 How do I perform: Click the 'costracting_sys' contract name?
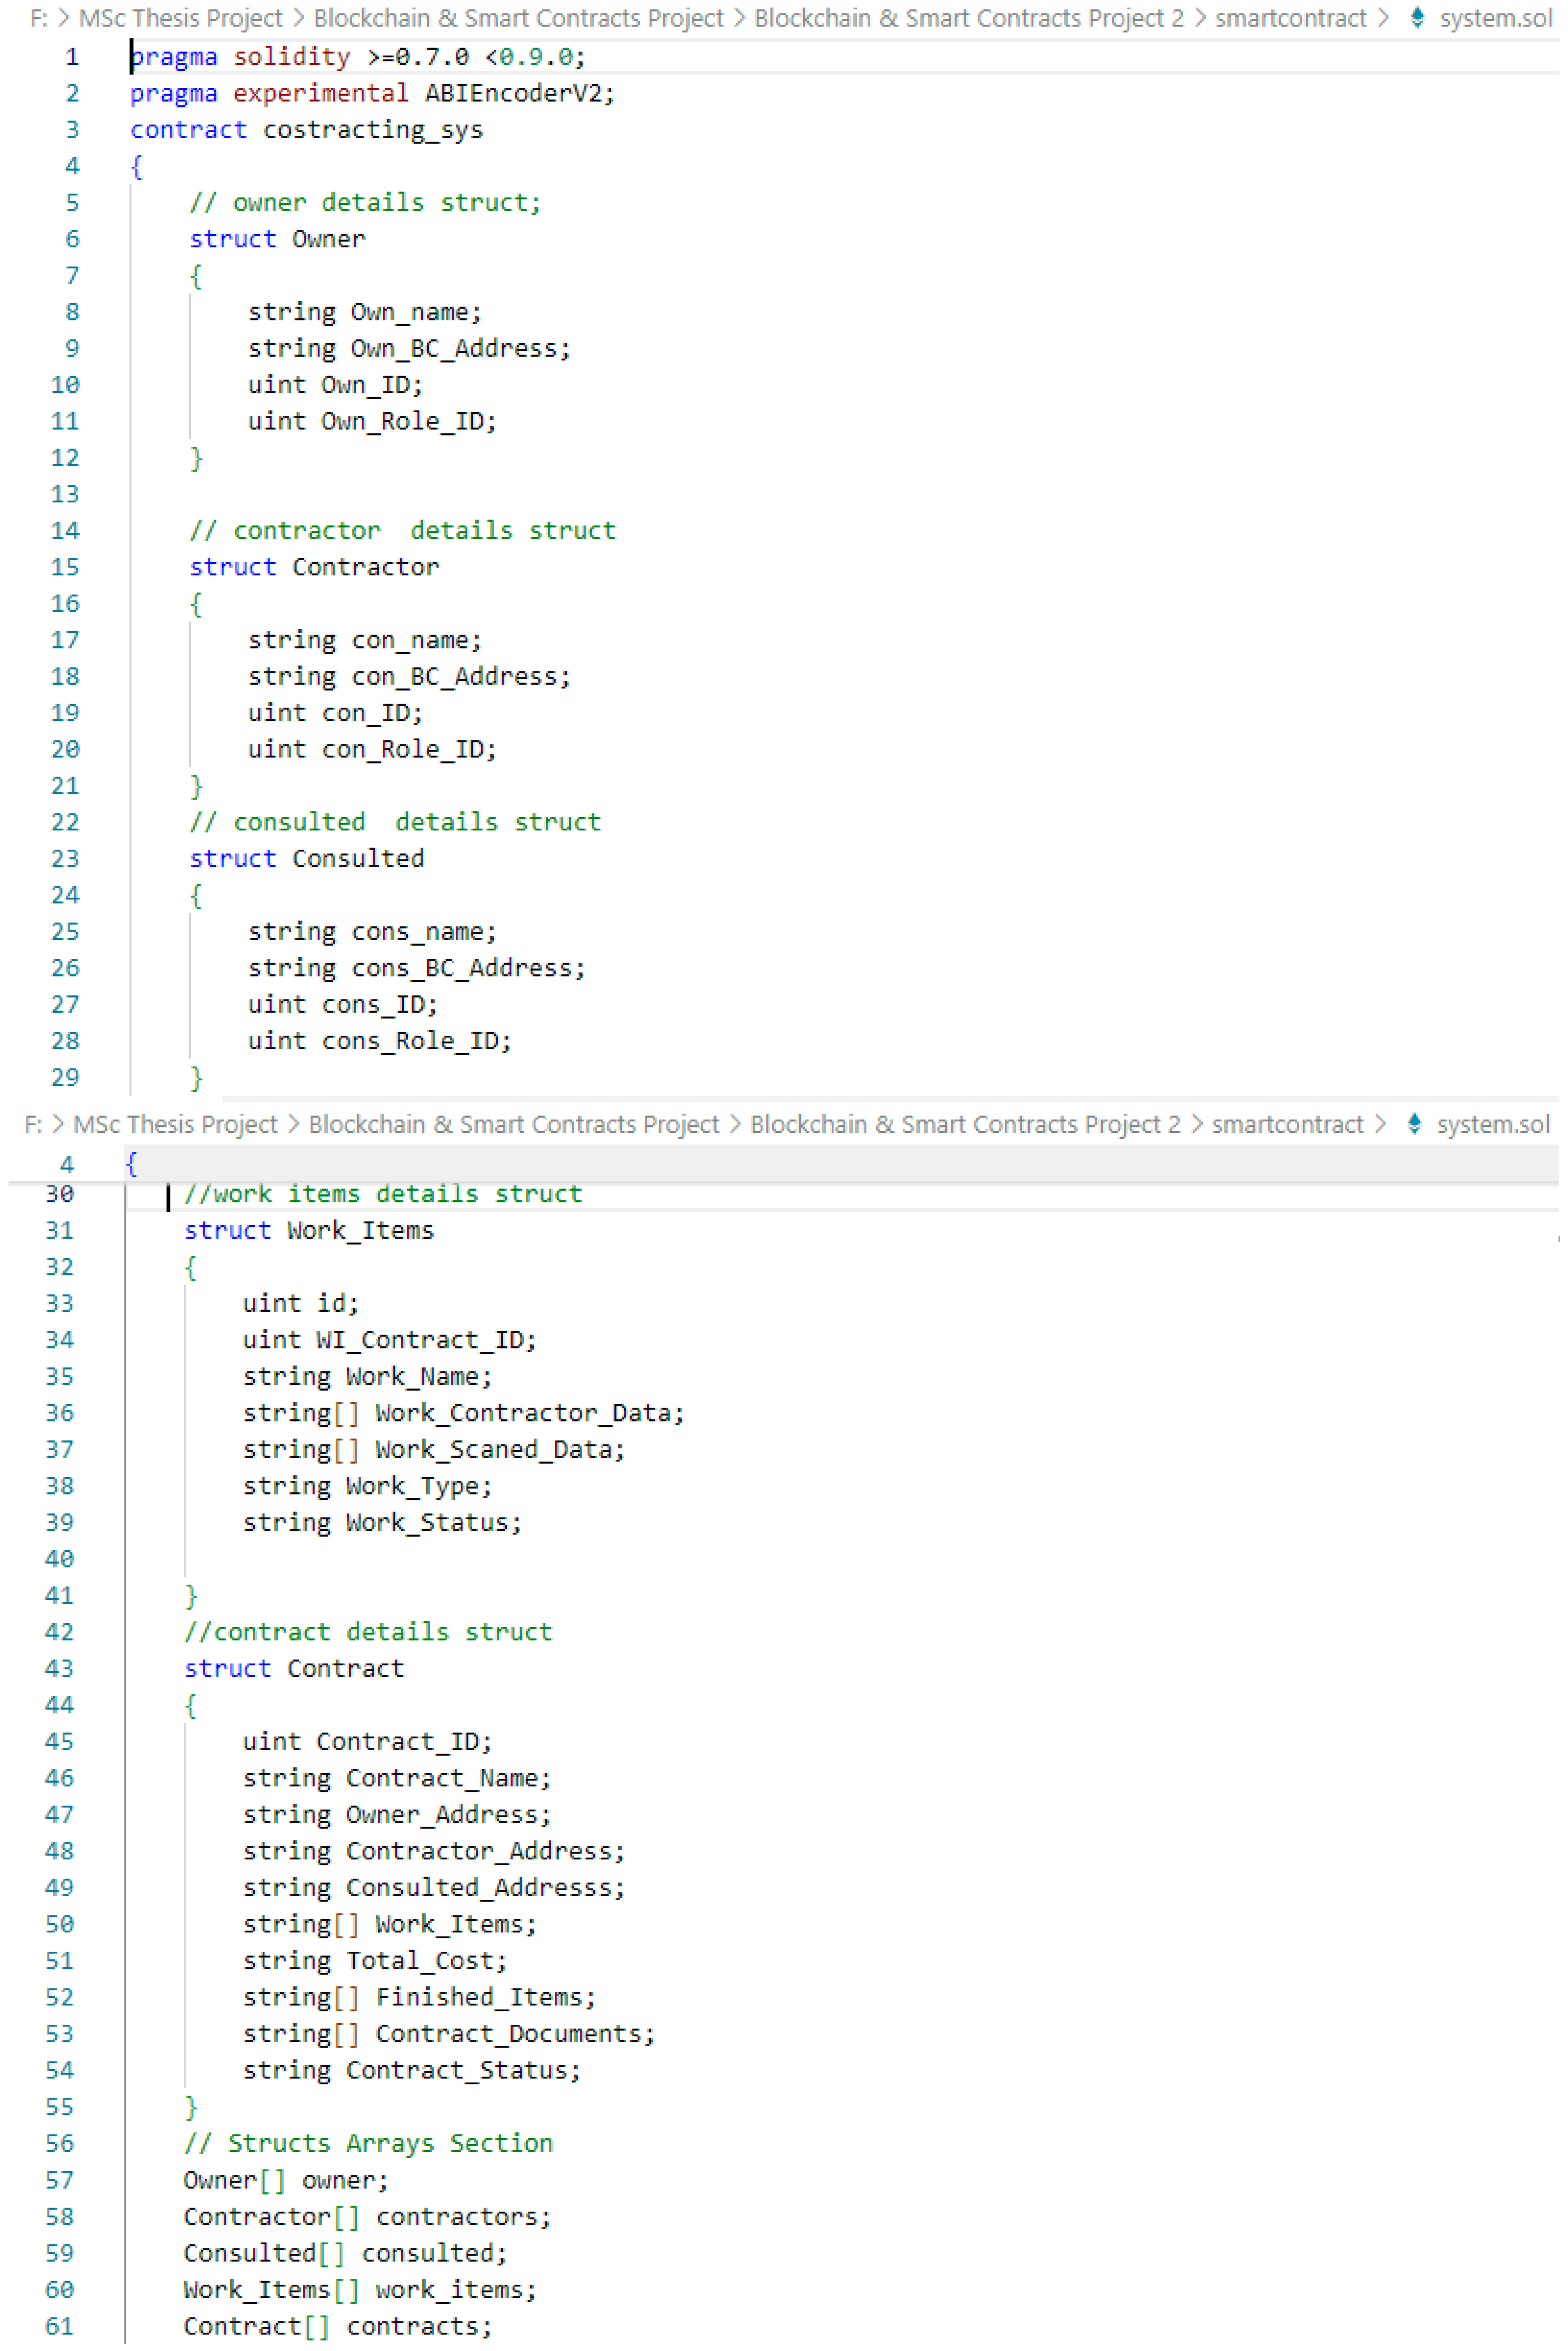point(372,130)
